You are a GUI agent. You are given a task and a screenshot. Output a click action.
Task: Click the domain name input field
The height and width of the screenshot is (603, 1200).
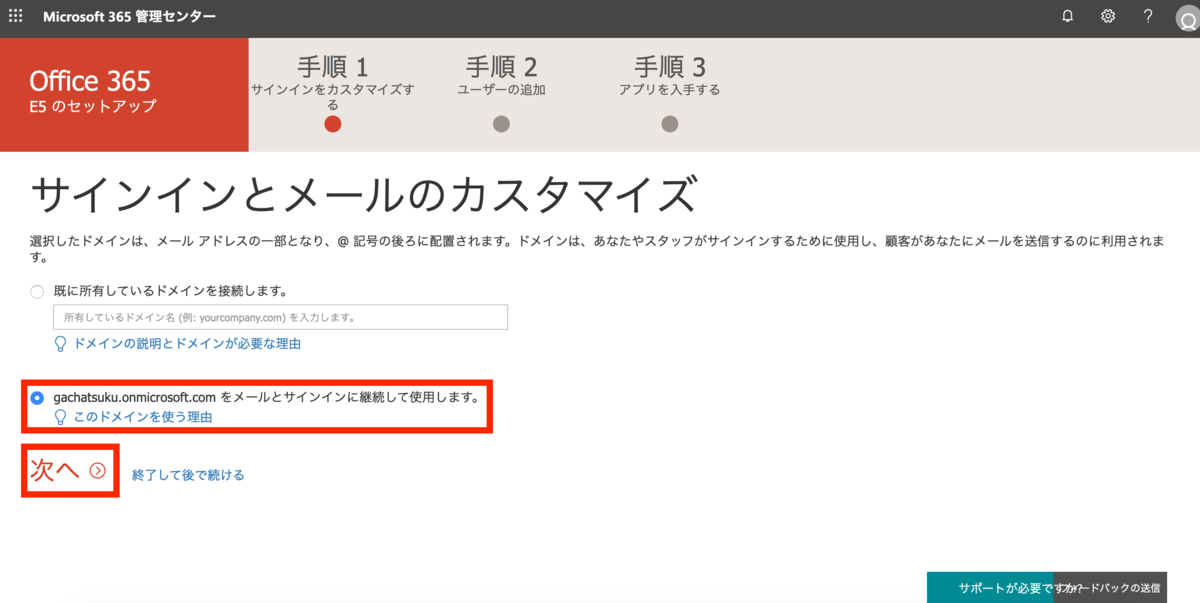click(280, 317)
